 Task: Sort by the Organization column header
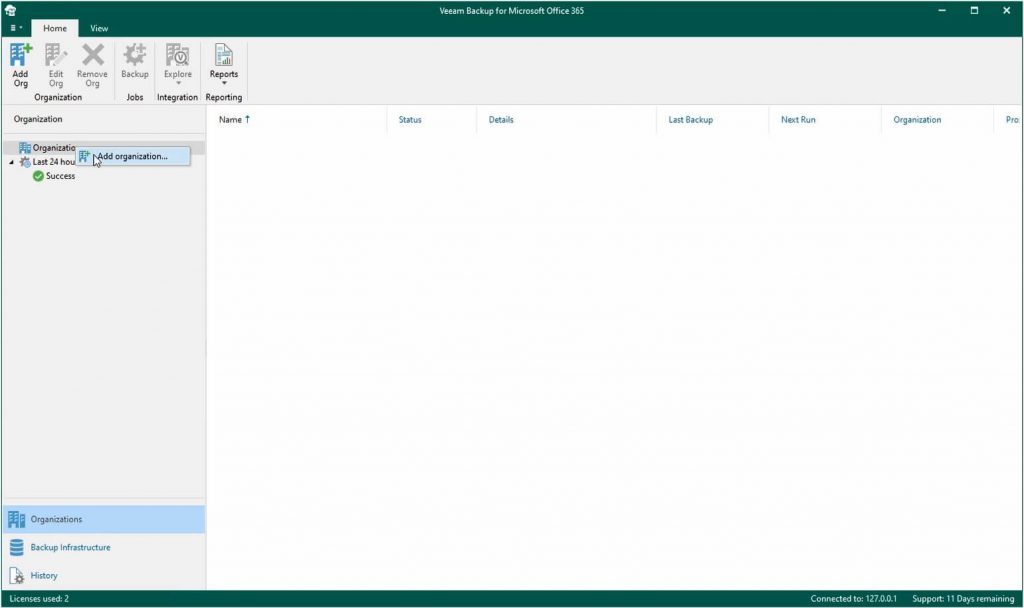[x=917, y=120]
